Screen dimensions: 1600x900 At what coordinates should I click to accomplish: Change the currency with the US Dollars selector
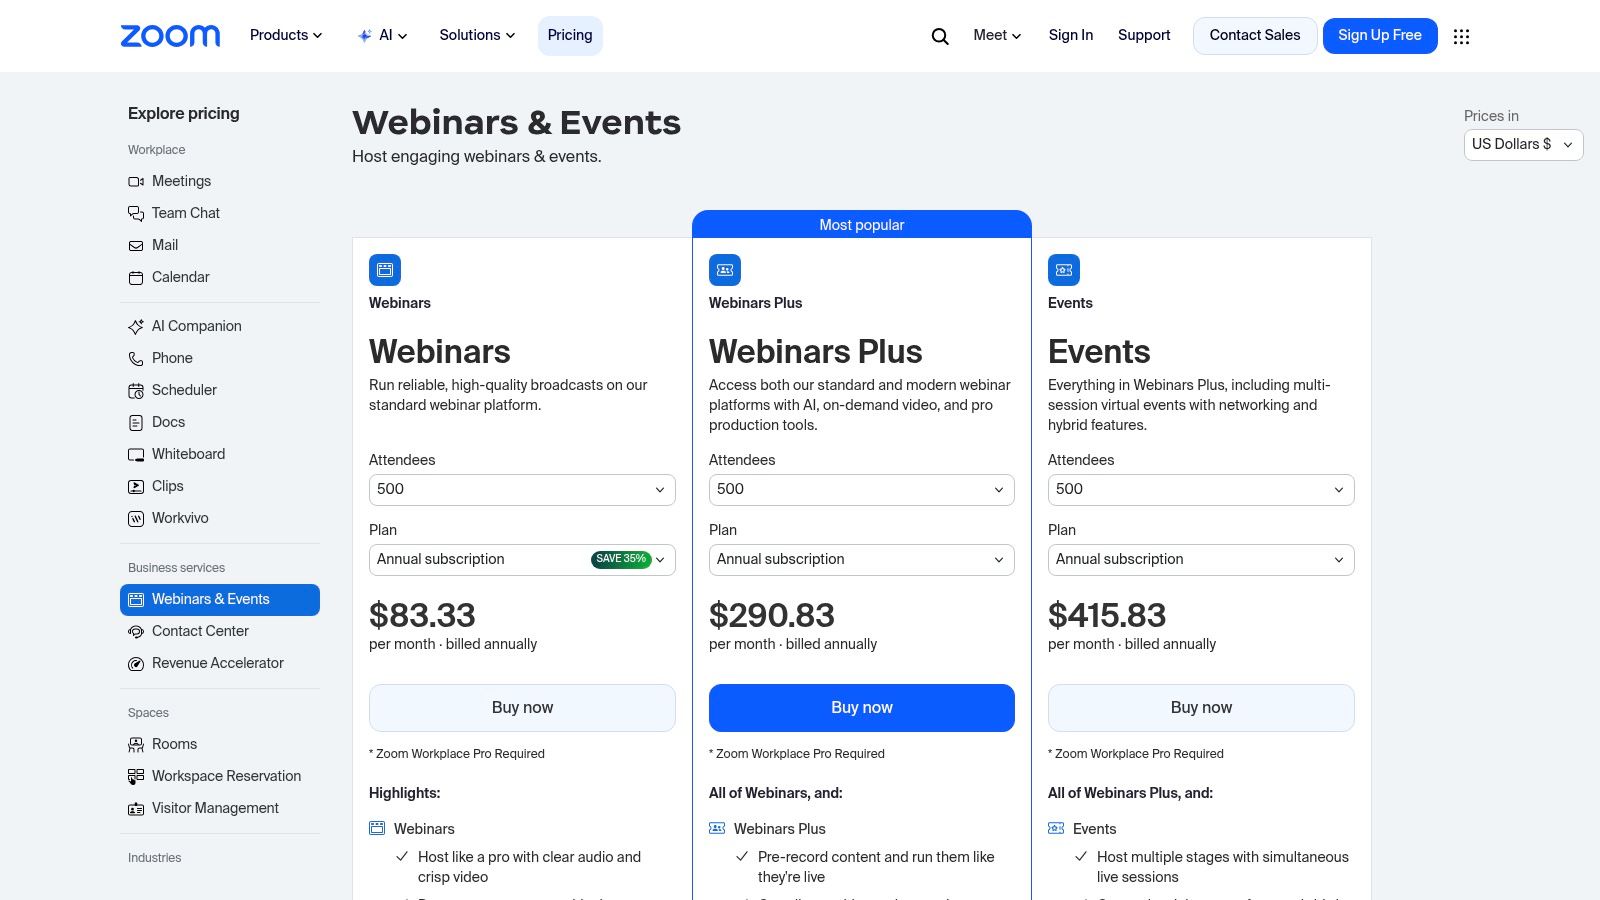(x=1522, y=144)
